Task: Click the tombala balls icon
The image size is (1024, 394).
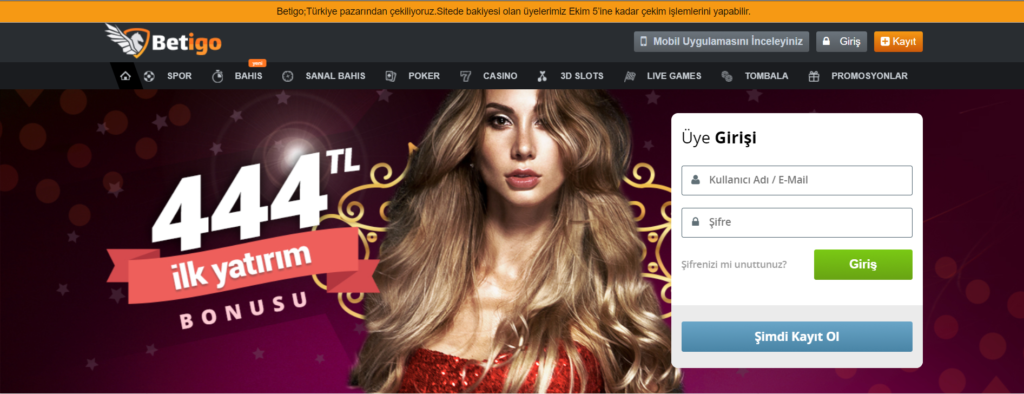Action: (x=727, y=76)
